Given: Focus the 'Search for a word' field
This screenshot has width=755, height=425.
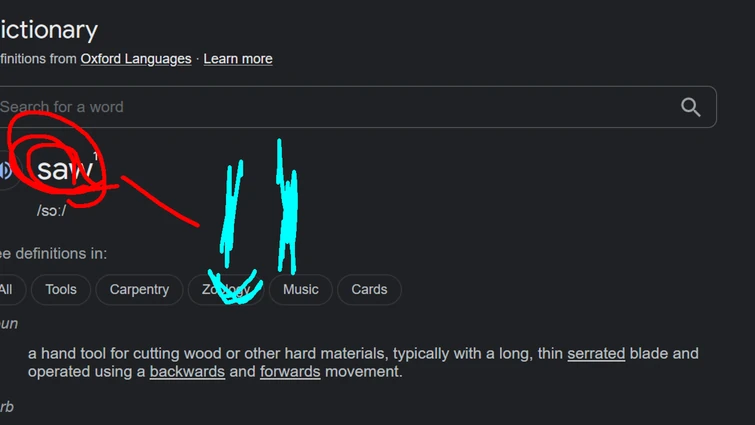Looking at the screenshot, I should [x=330, y=107].
